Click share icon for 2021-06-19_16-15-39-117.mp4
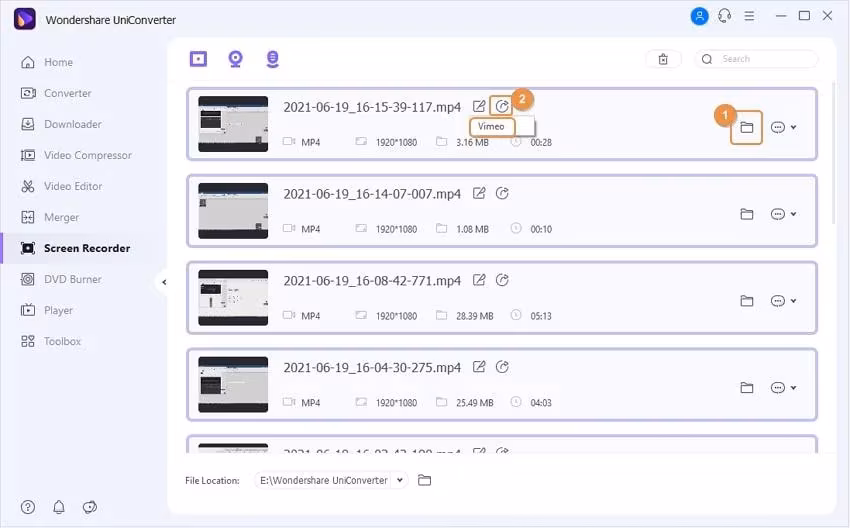This screenshot has height=528, width=850. click(x=502, y=106)
